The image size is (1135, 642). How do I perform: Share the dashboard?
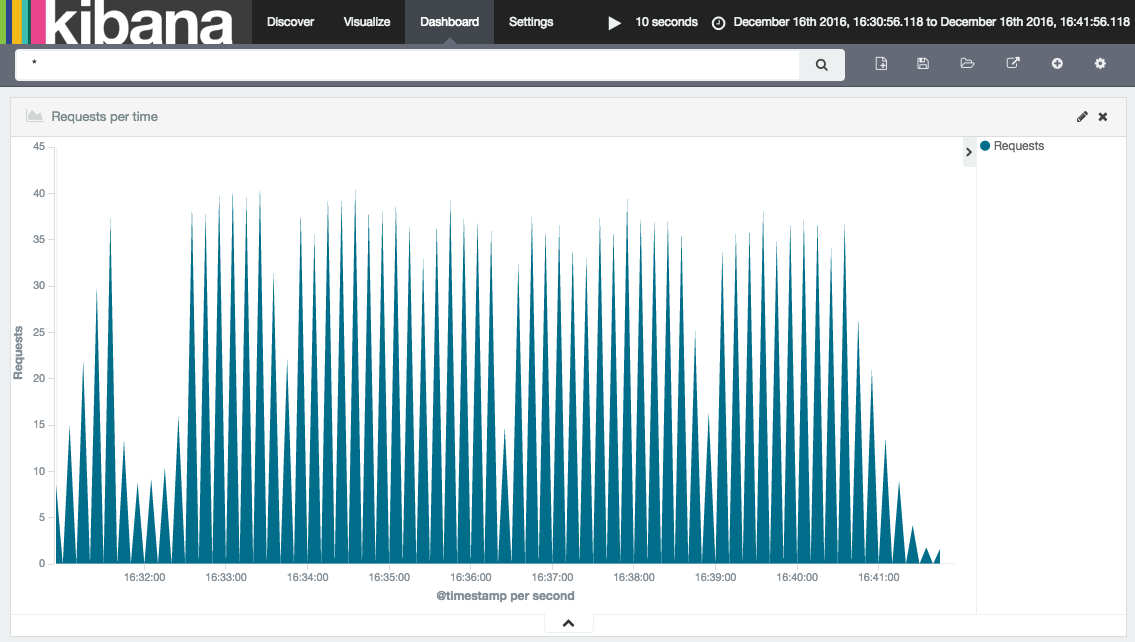tap(1012, 63)
